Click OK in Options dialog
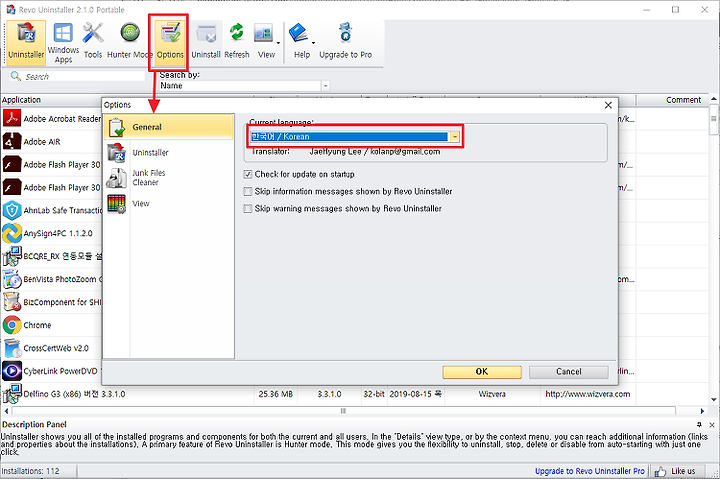The width and height of the screenshot is (720, 479). click(482, 372)
